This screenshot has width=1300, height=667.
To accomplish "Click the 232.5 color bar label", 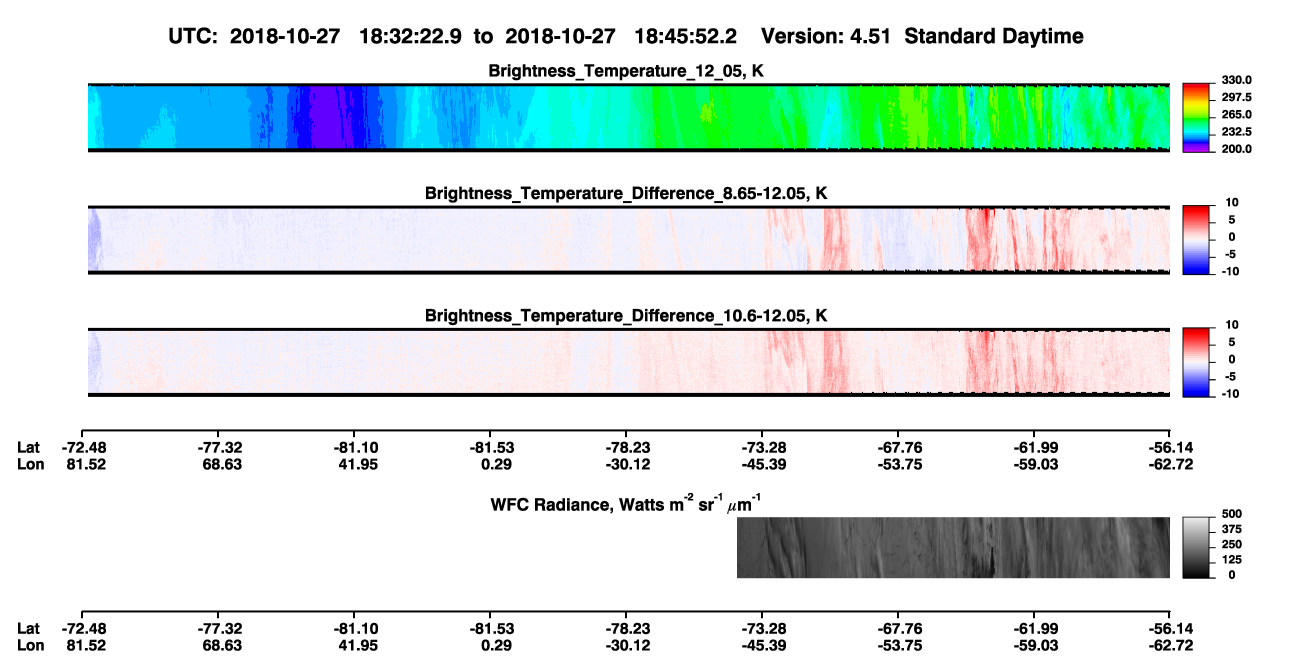I will (x=1235, y=131).
